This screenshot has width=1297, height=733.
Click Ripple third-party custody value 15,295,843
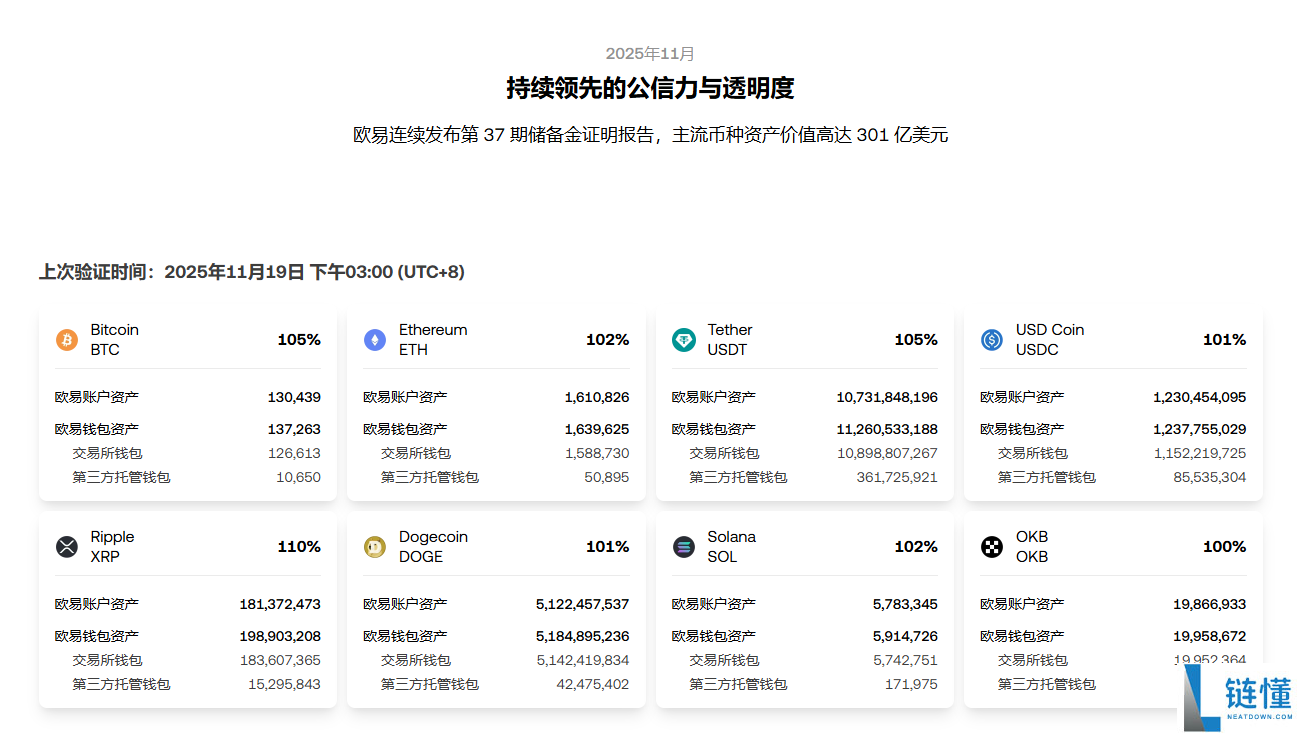click(x=285, y=684)
